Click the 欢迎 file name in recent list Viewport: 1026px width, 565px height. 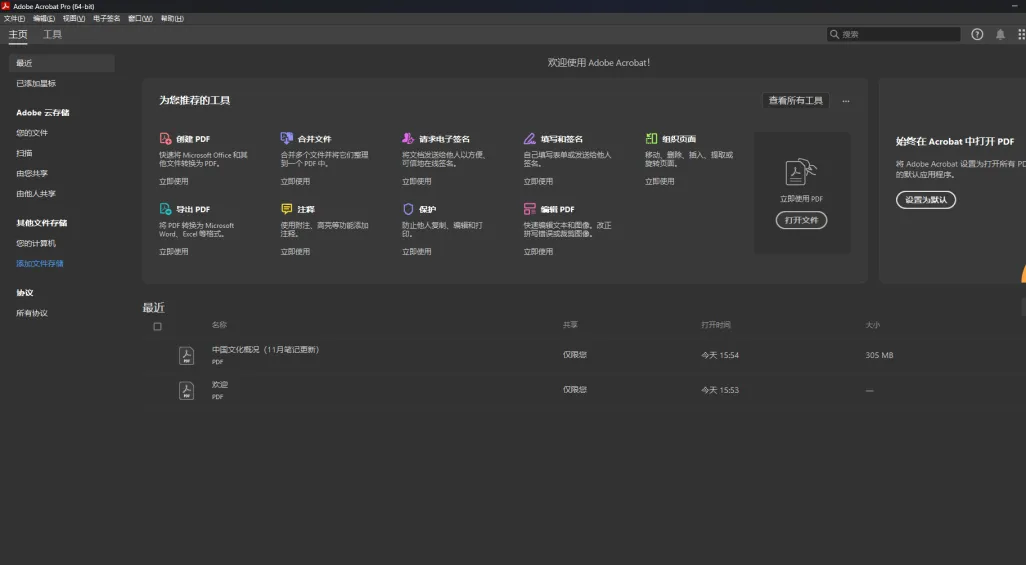(220, 385)
